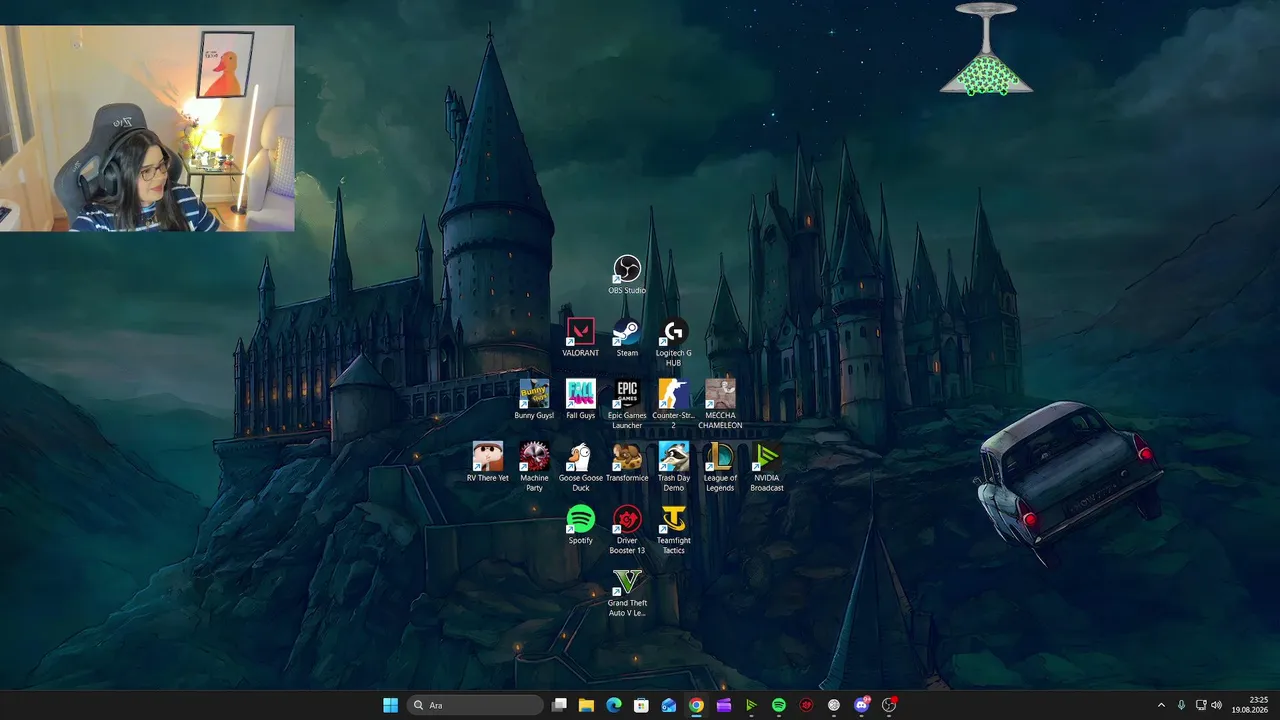Switch to OBS in the taskbar
1280x720 pixels.
point(889,705)
